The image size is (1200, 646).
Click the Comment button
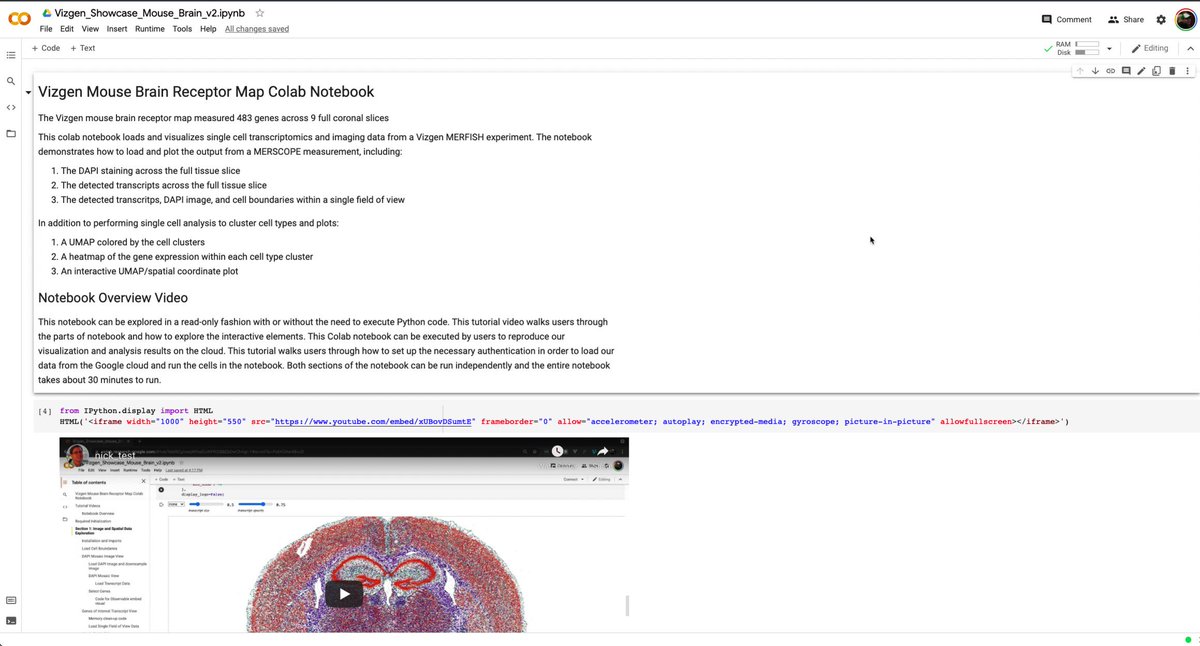[1066, 19]
